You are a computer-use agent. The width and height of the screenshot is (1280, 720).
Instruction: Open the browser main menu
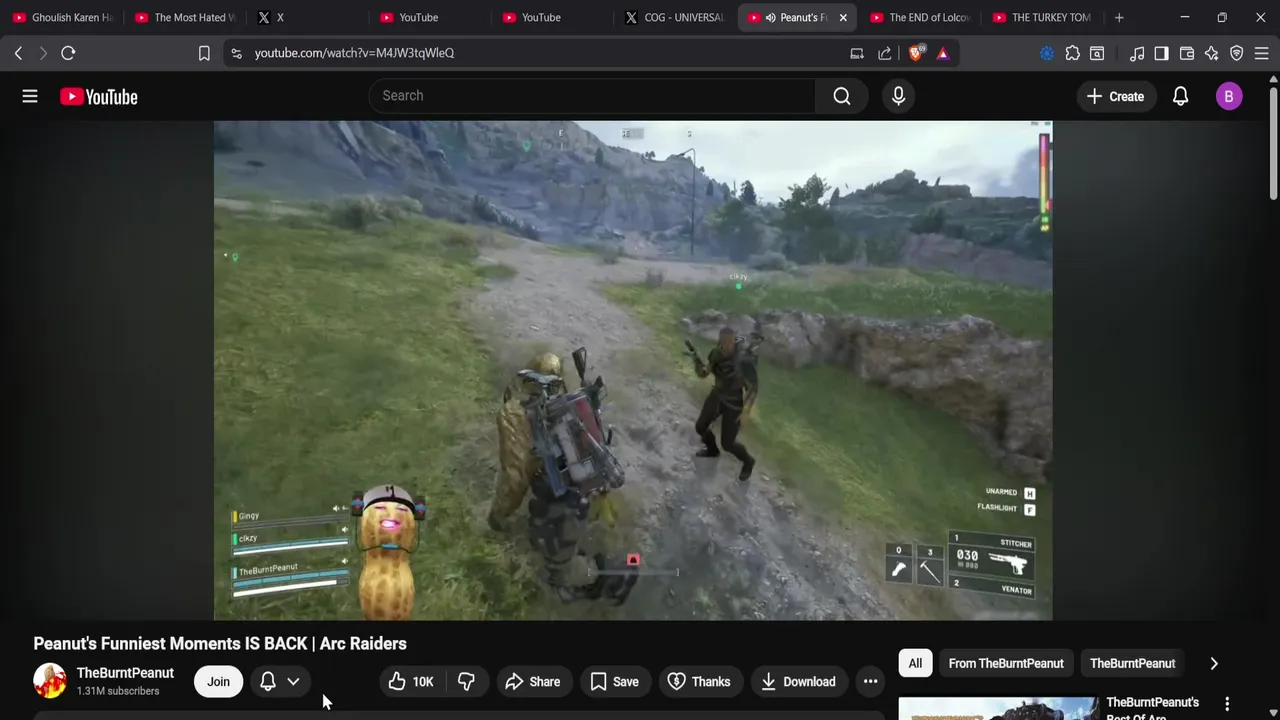[1262, 53]
